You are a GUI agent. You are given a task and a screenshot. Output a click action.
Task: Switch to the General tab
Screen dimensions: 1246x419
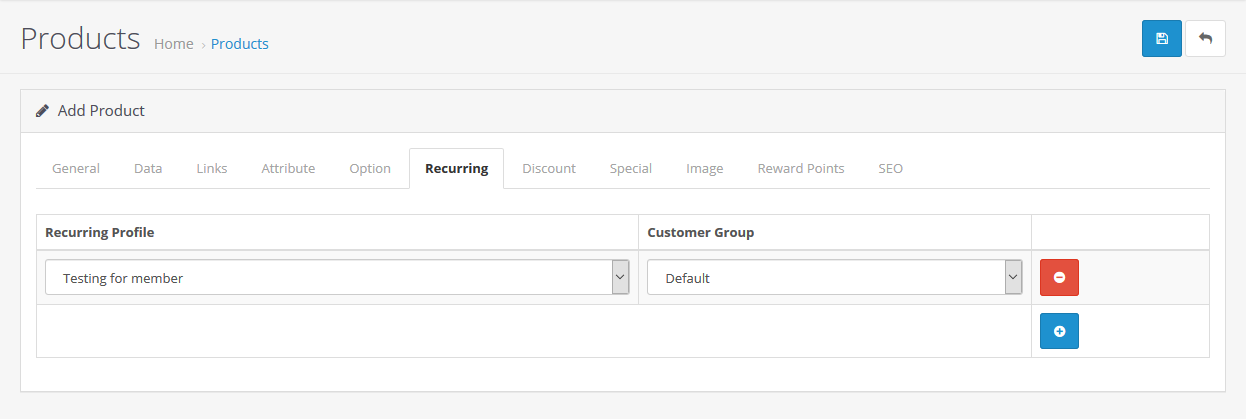click(x=76, y=168)
